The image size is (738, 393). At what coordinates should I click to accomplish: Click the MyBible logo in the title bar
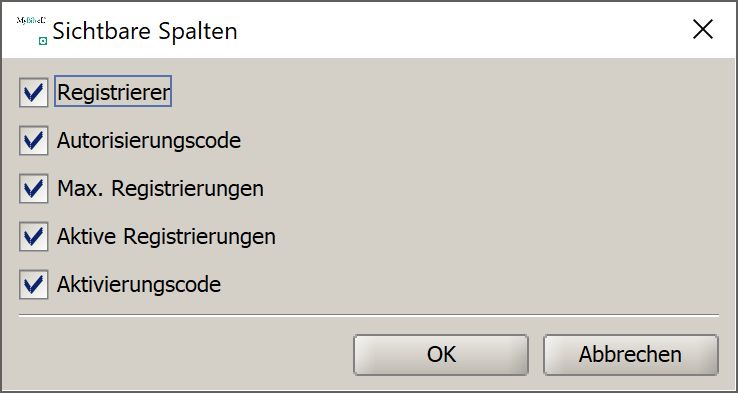click(x=31, y=20)
